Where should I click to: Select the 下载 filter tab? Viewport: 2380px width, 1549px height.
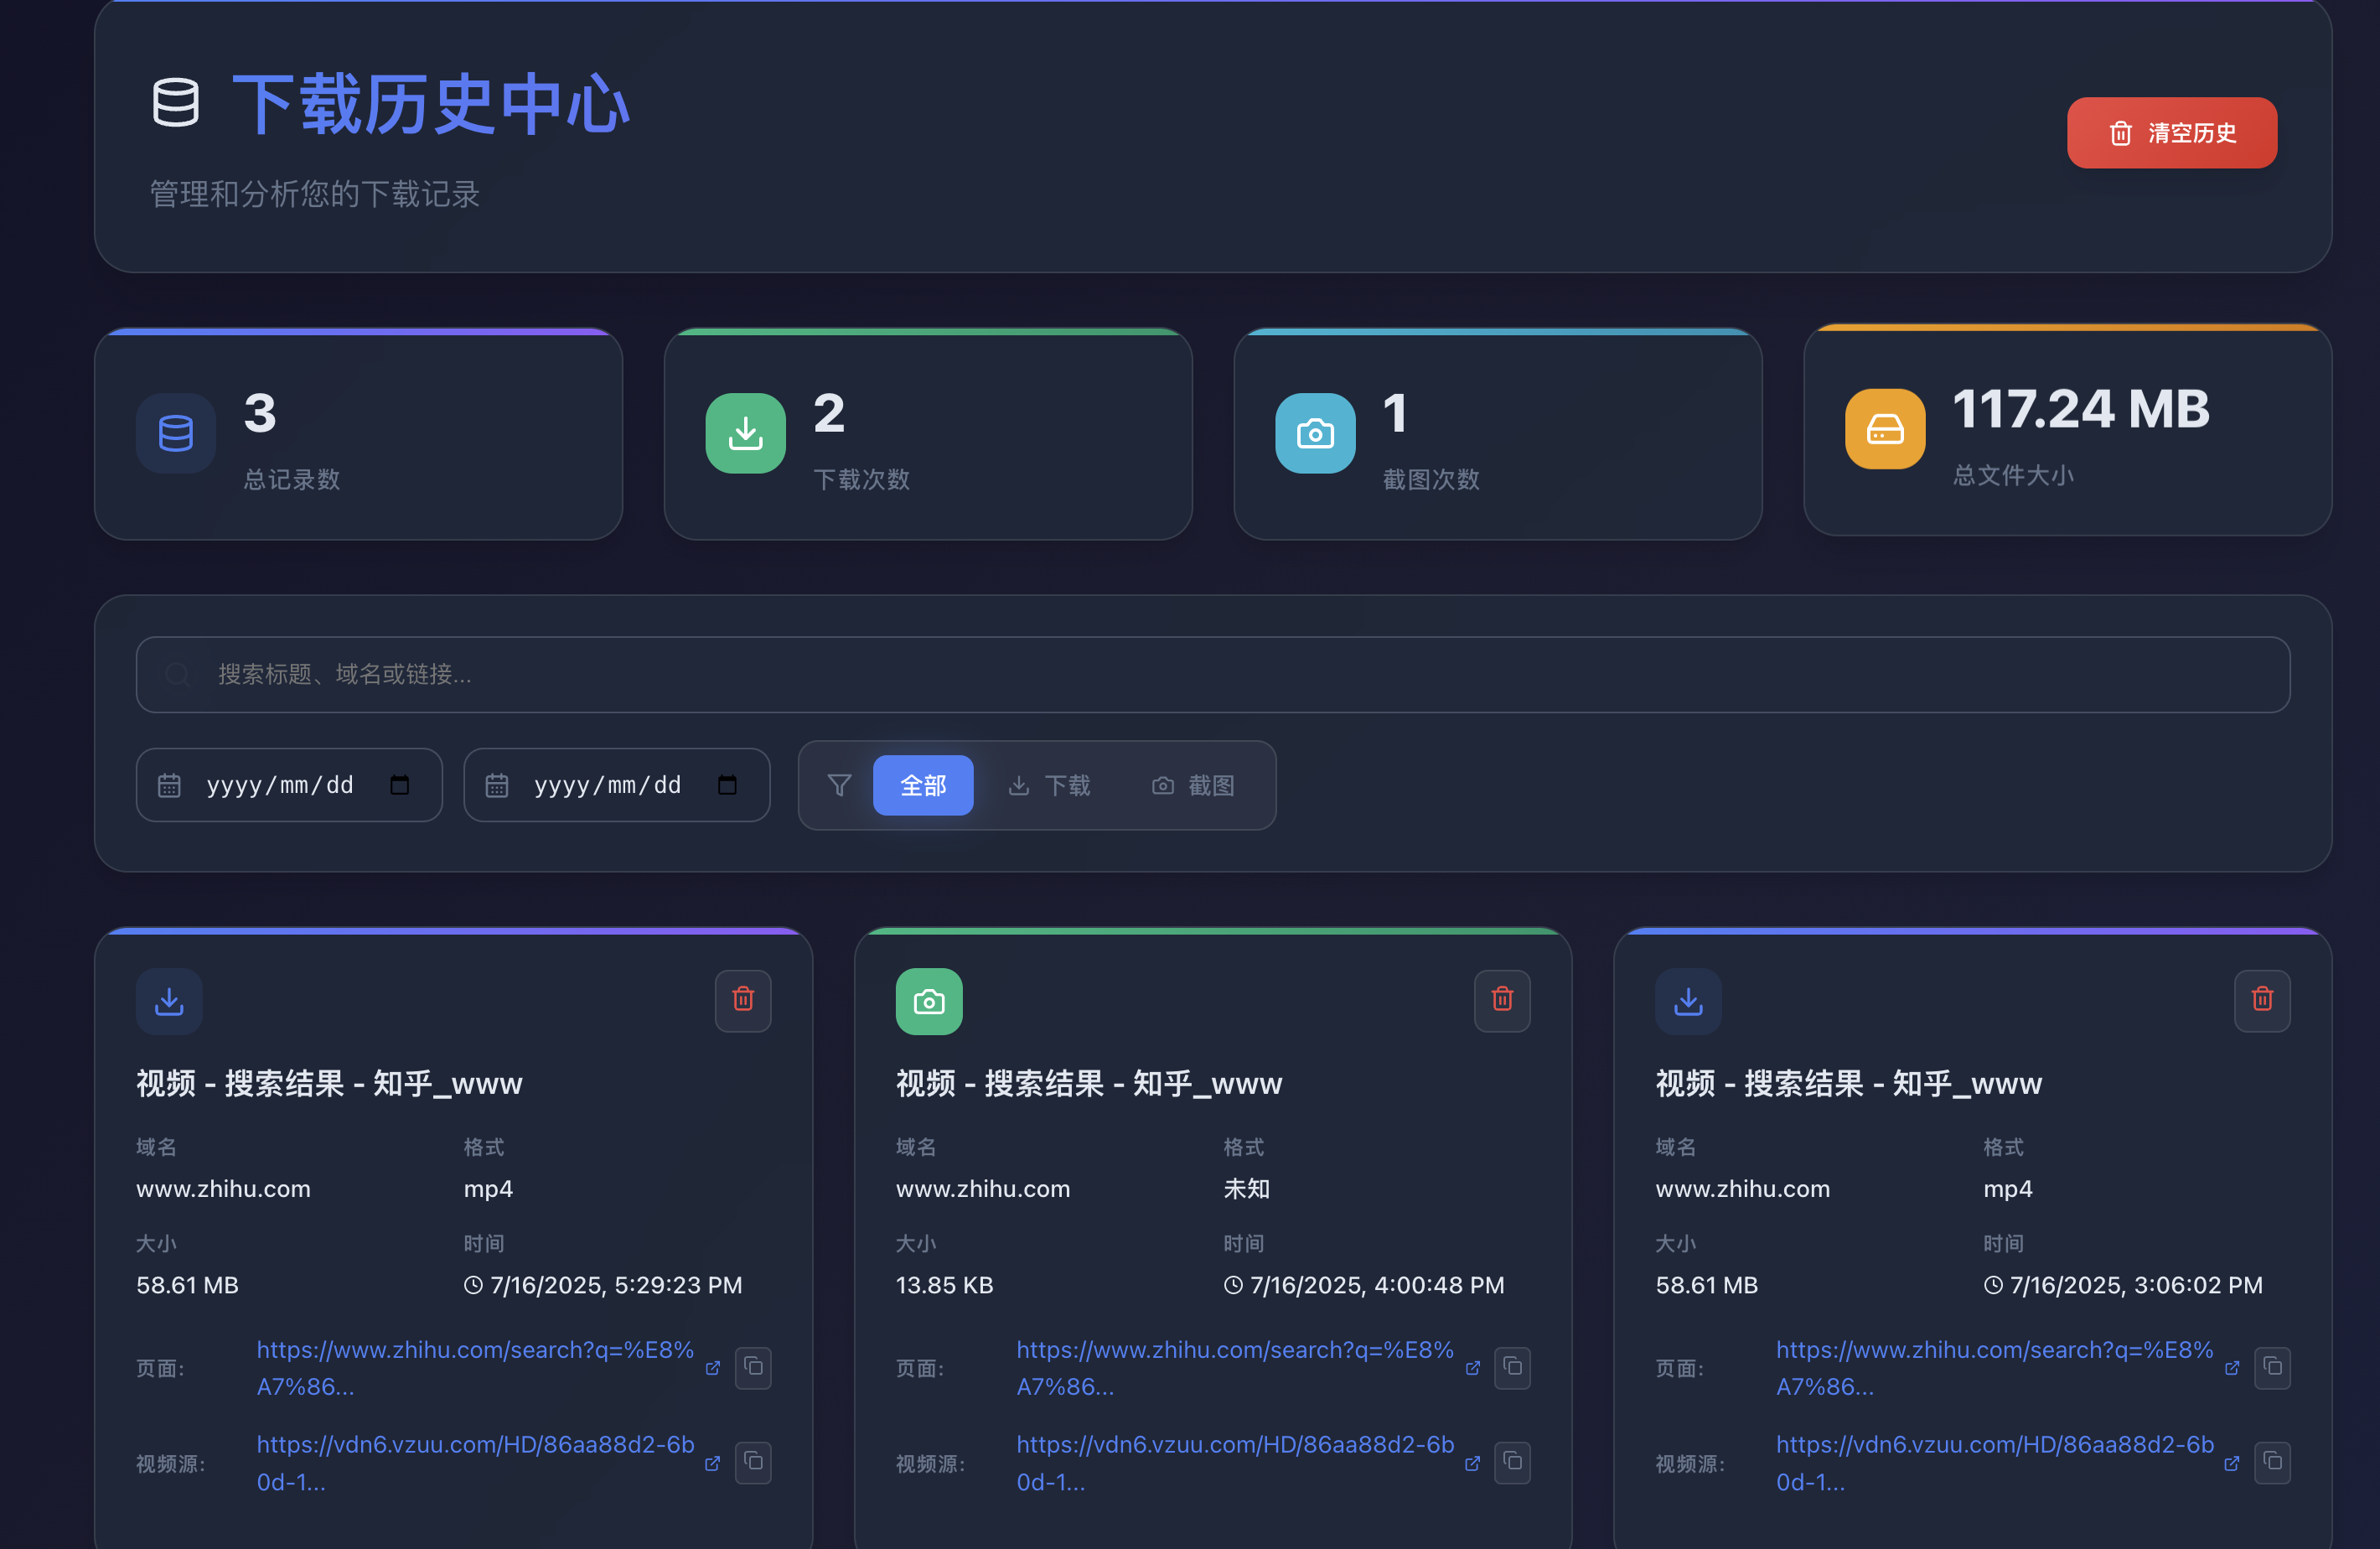[1049, 785]
